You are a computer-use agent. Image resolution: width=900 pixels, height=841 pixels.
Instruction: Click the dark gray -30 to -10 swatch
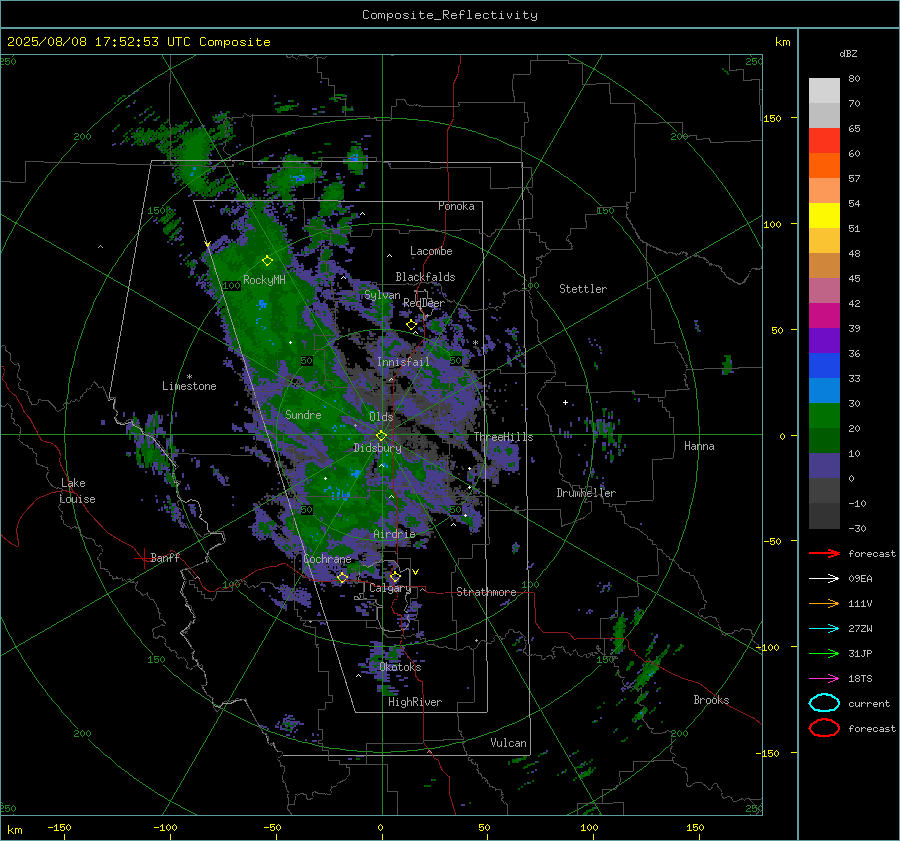[824, 516]
